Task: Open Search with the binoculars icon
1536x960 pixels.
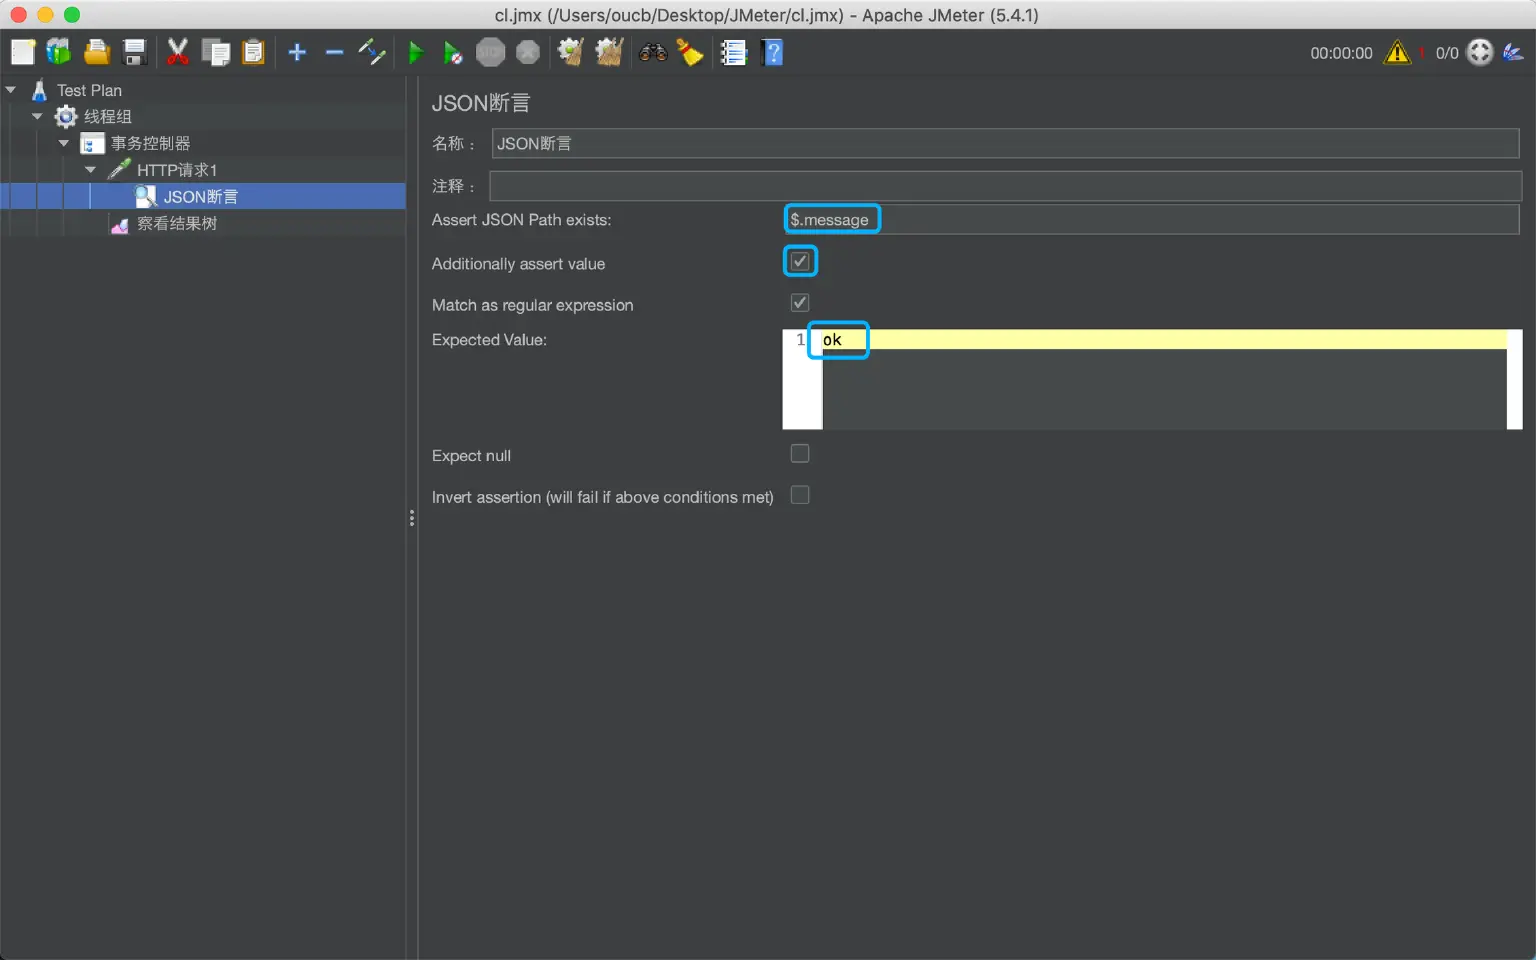Action: 653,52
